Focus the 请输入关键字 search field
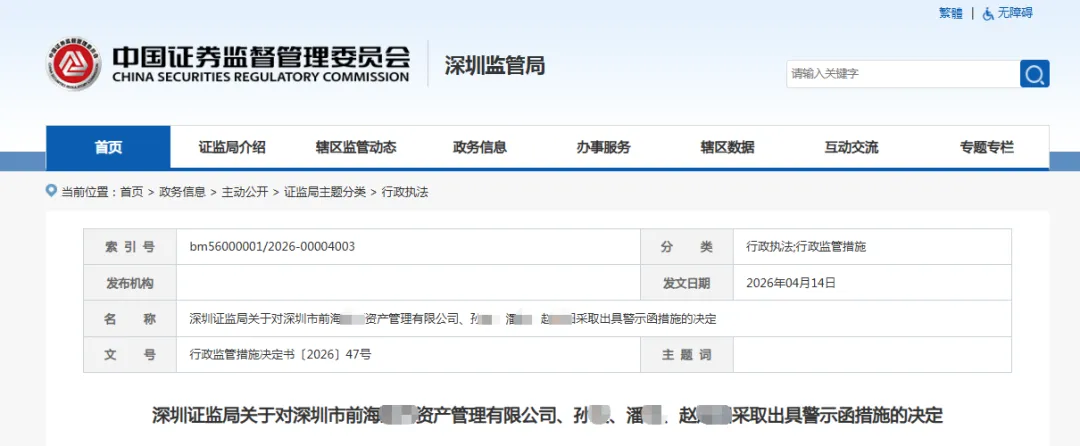1080x446 pixels. coord(903,74)
